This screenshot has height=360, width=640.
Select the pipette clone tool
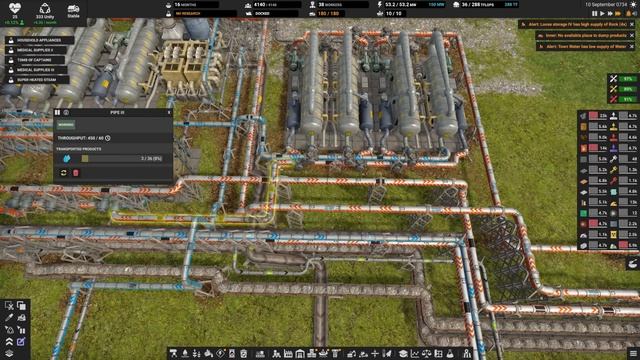pyautogui.click(x=9, y=318)
